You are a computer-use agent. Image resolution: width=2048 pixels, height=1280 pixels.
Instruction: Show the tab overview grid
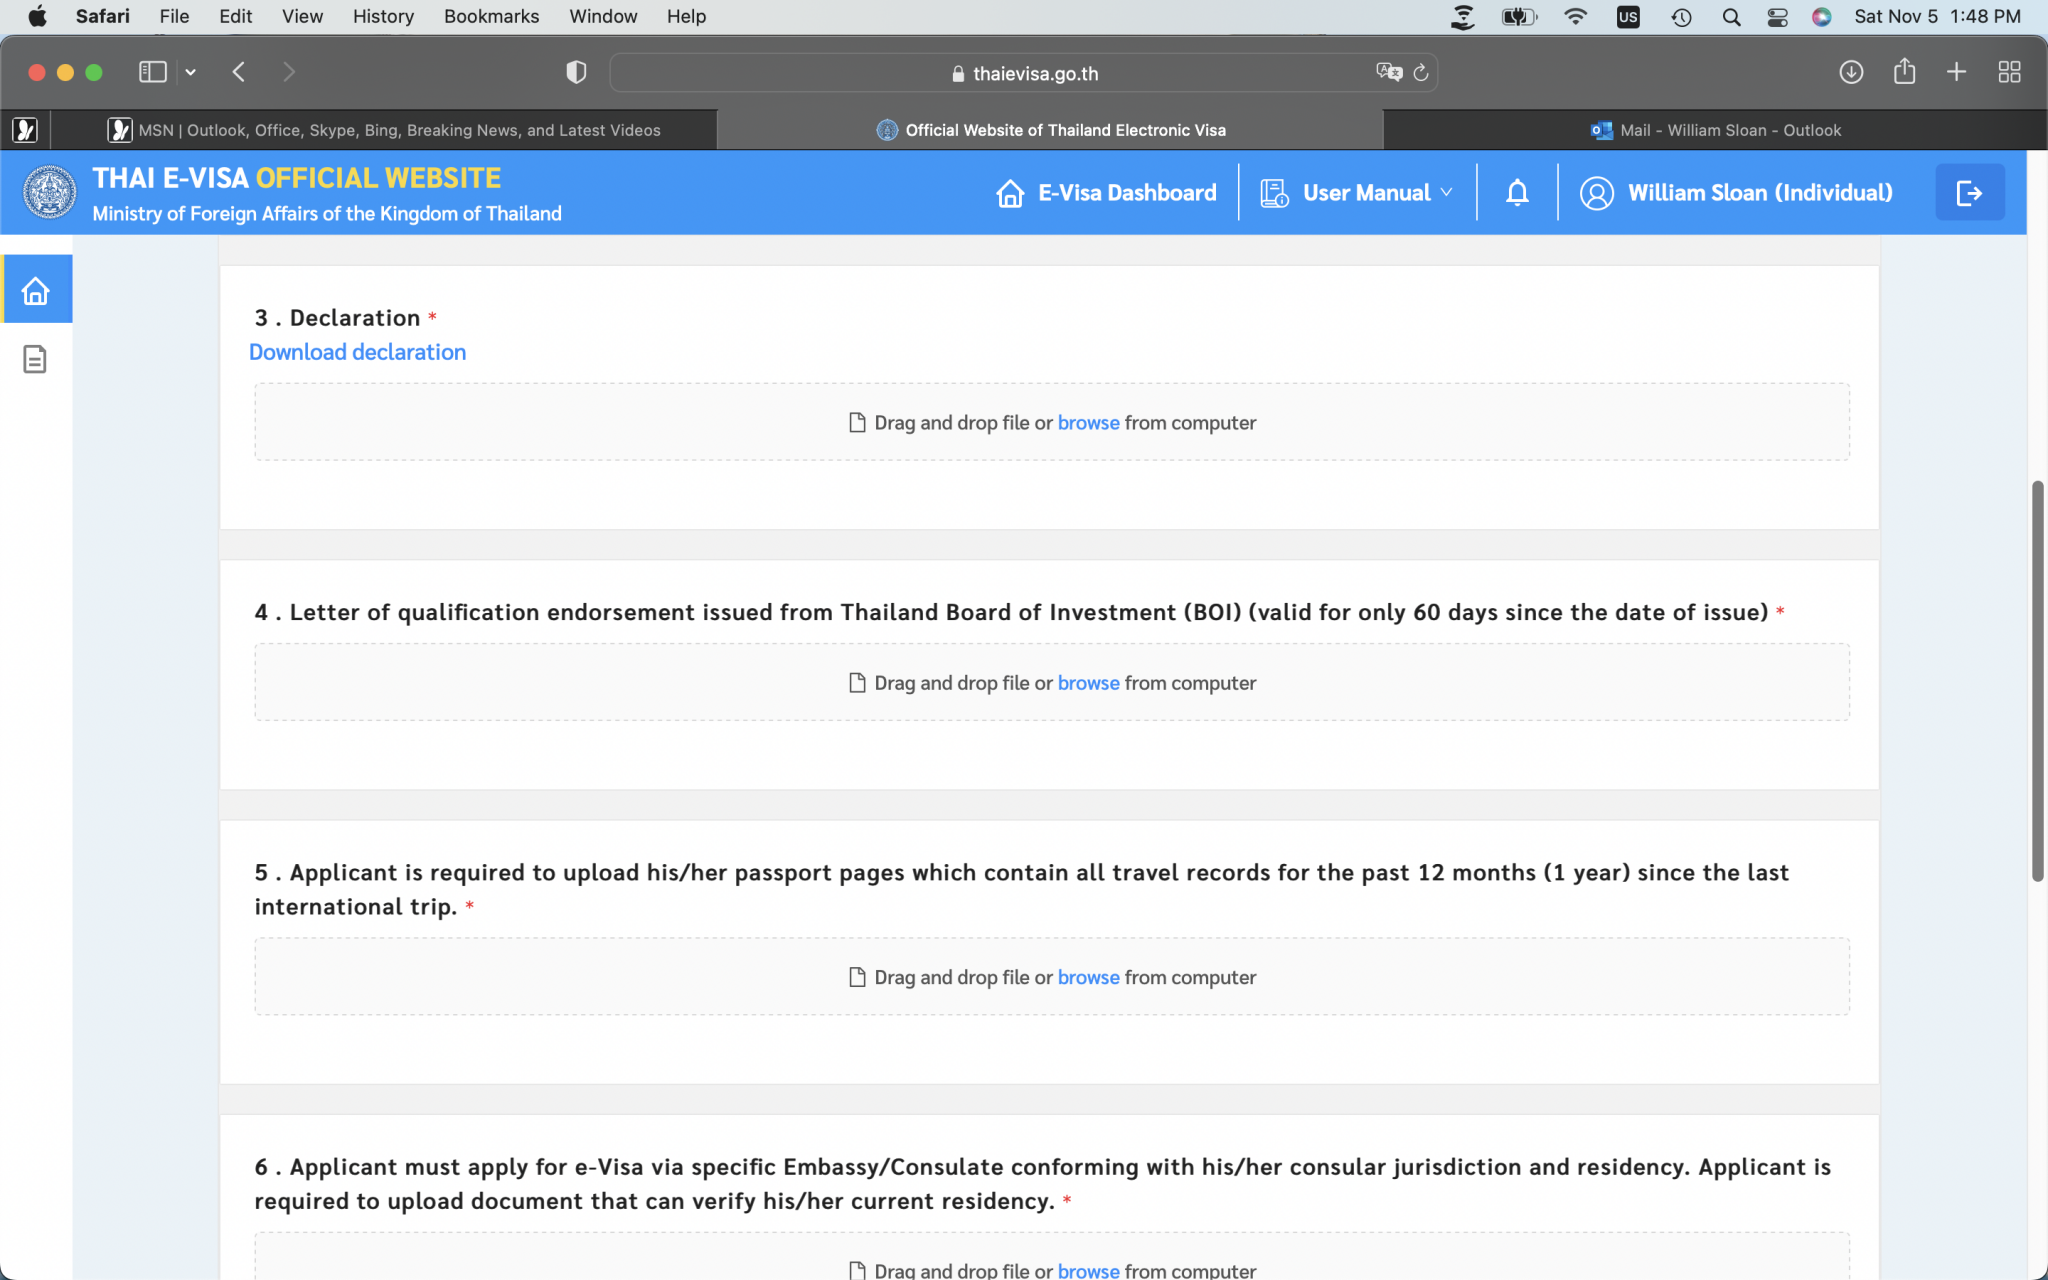(x=2009, y=72)
